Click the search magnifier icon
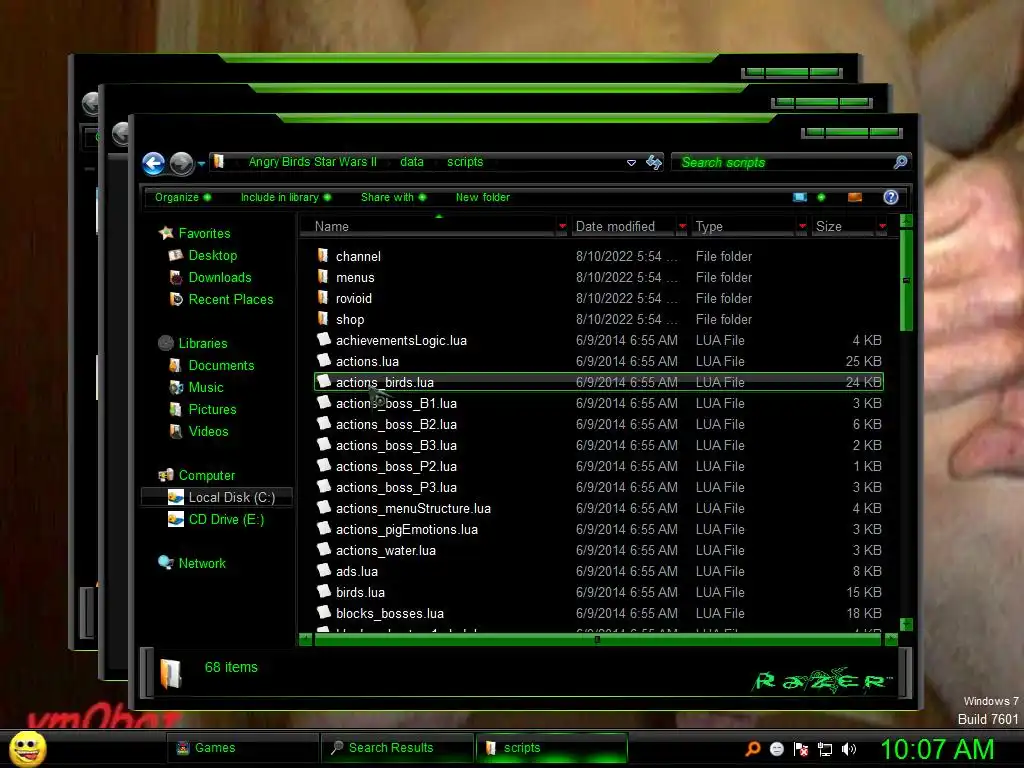The image size is (1024, 768). [901, 162]
